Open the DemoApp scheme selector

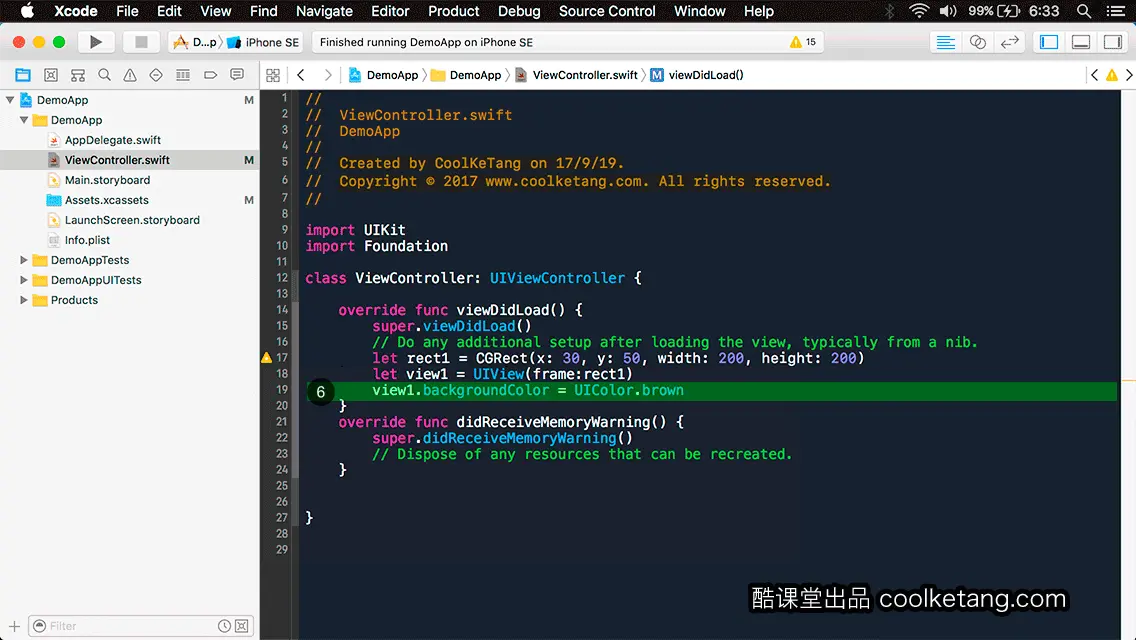(x=194, y=42)
